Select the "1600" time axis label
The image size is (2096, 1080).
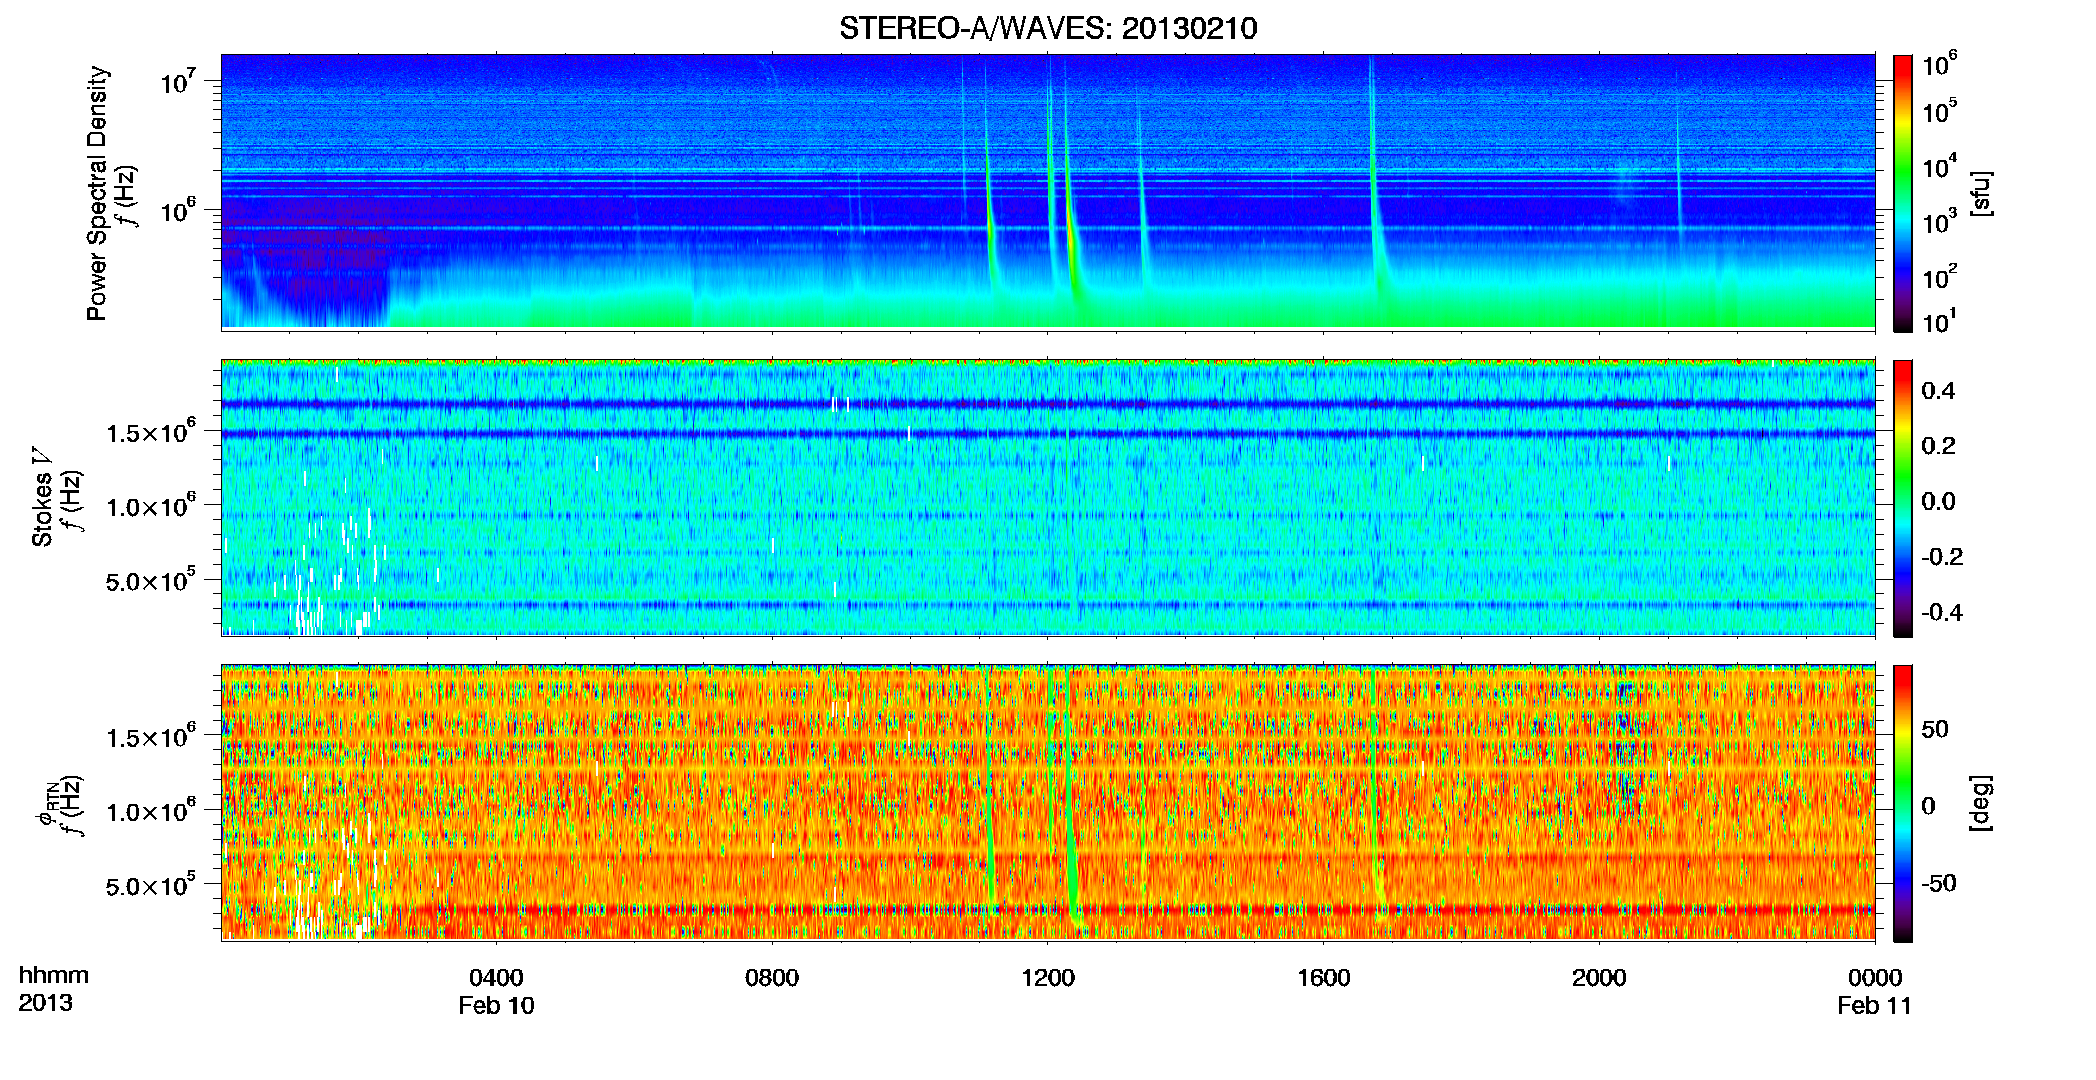click(x=1324, y=978)
